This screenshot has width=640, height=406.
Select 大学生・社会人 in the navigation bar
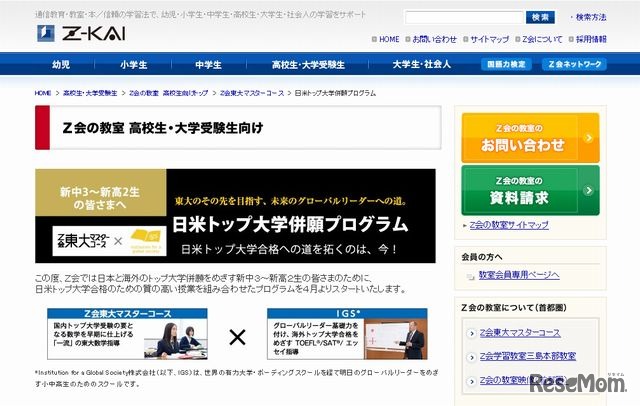(421, 64)
